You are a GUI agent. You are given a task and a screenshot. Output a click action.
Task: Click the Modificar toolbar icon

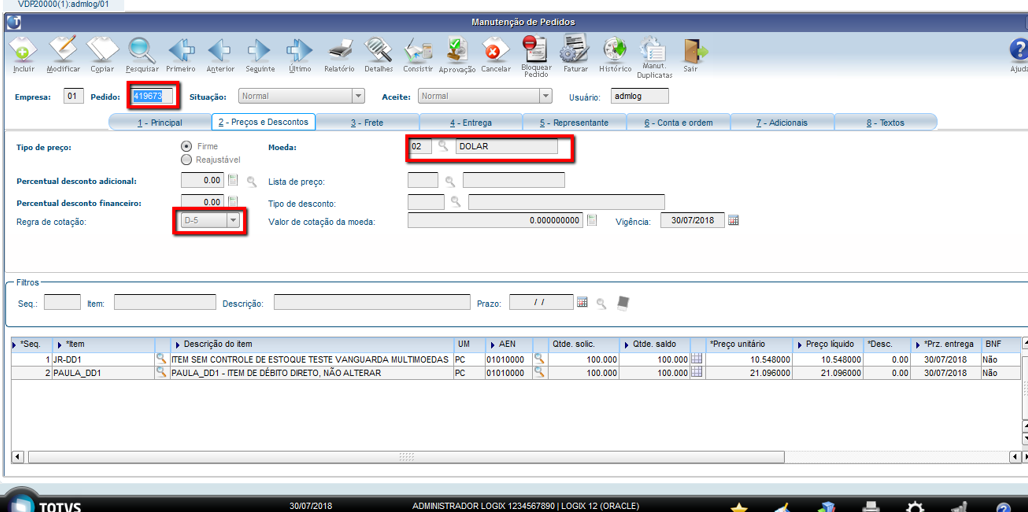[x=63, y=50]
